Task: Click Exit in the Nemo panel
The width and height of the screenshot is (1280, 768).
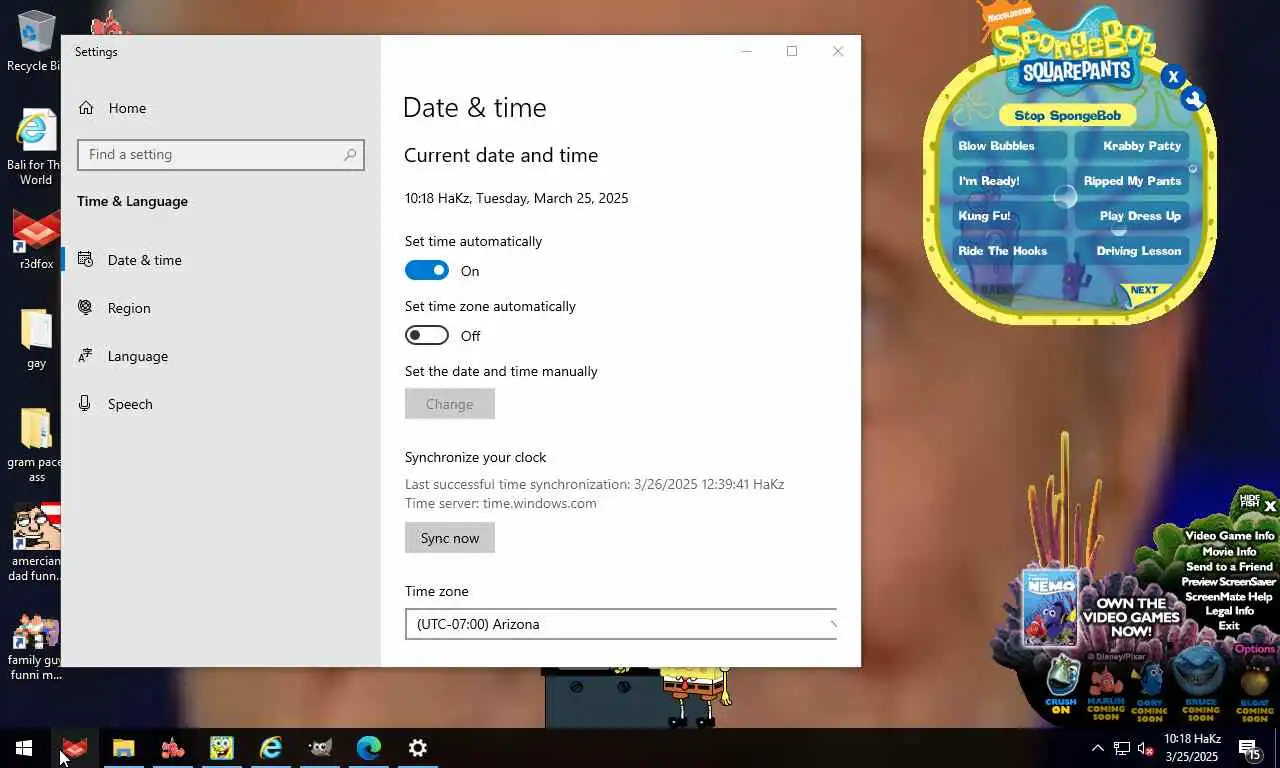Action: pyautogui.click(x=1229, y=626)
